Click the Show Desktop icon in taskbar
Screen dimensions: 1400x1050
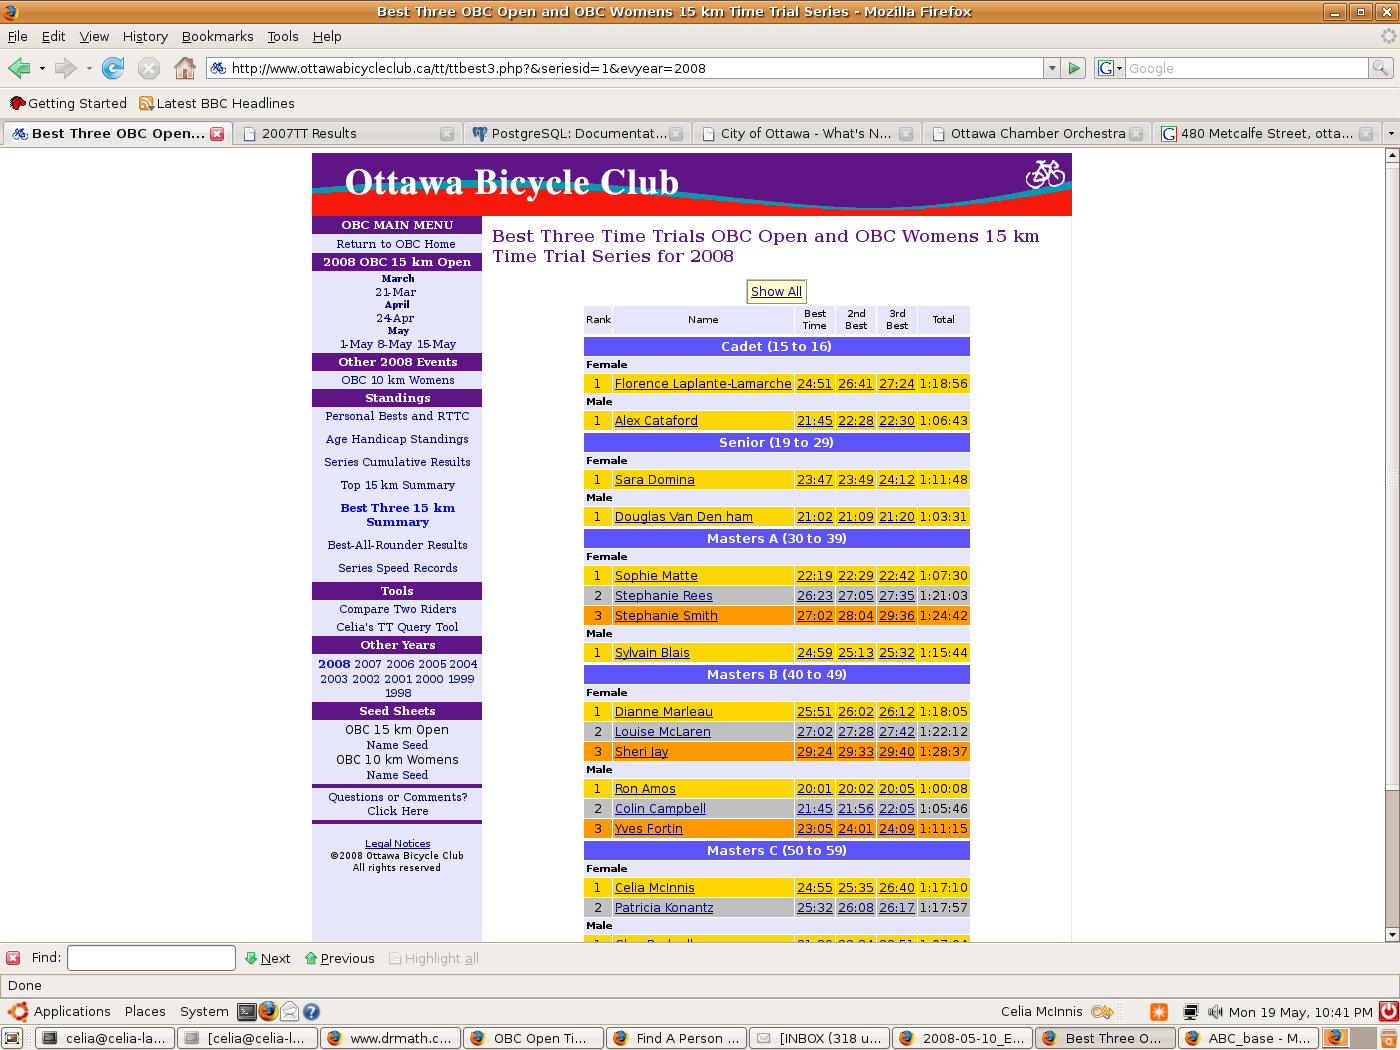[x=12, y=1038]
